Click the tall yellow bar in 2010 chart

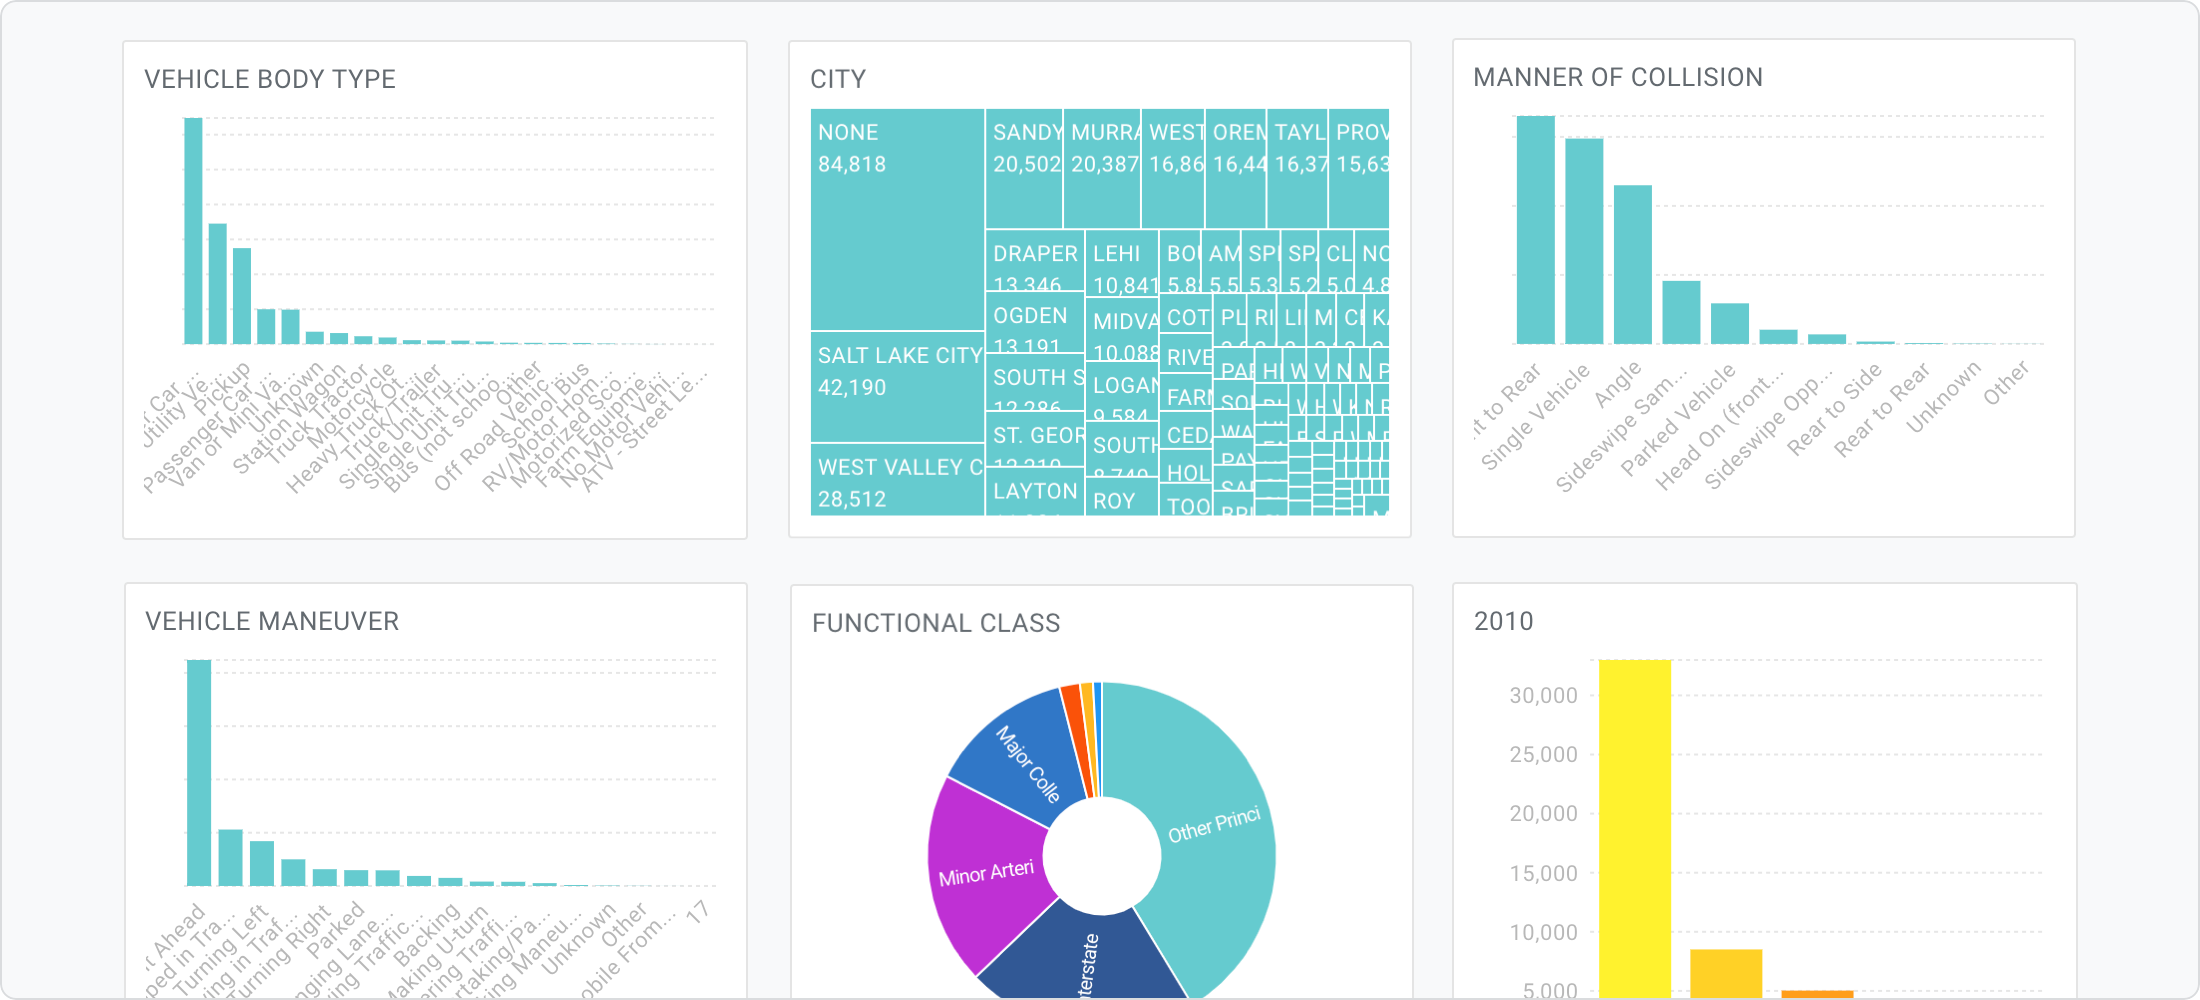[1635, 828]
